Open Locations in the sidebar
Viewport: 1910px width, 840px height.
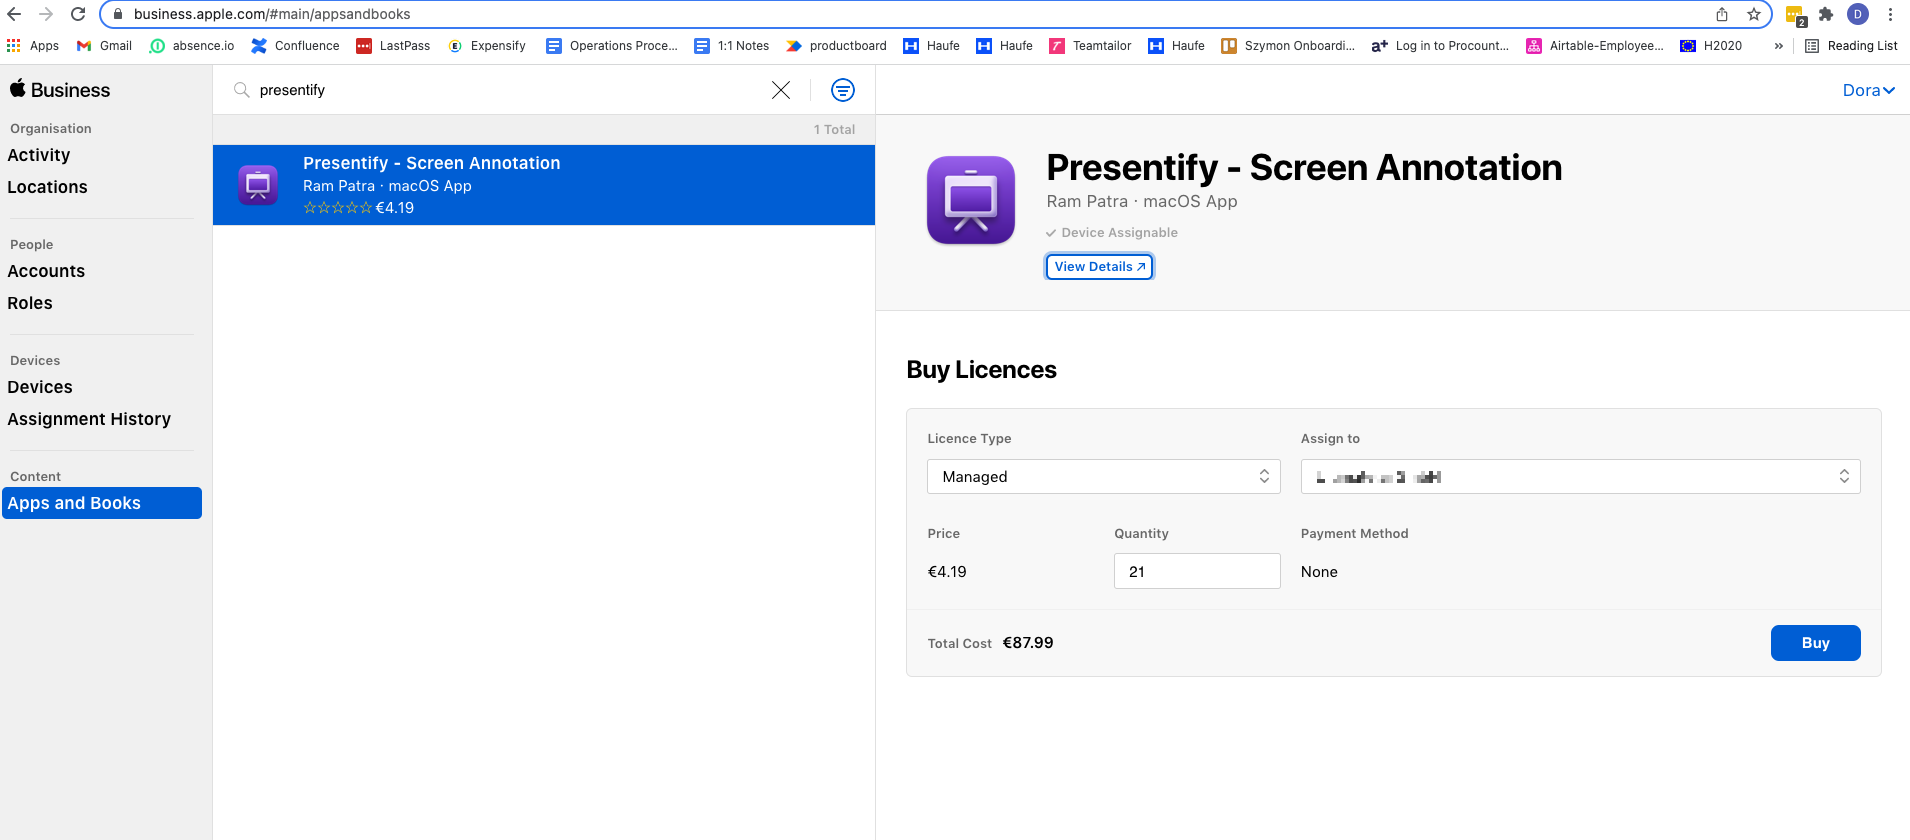[x=47, y=187]
